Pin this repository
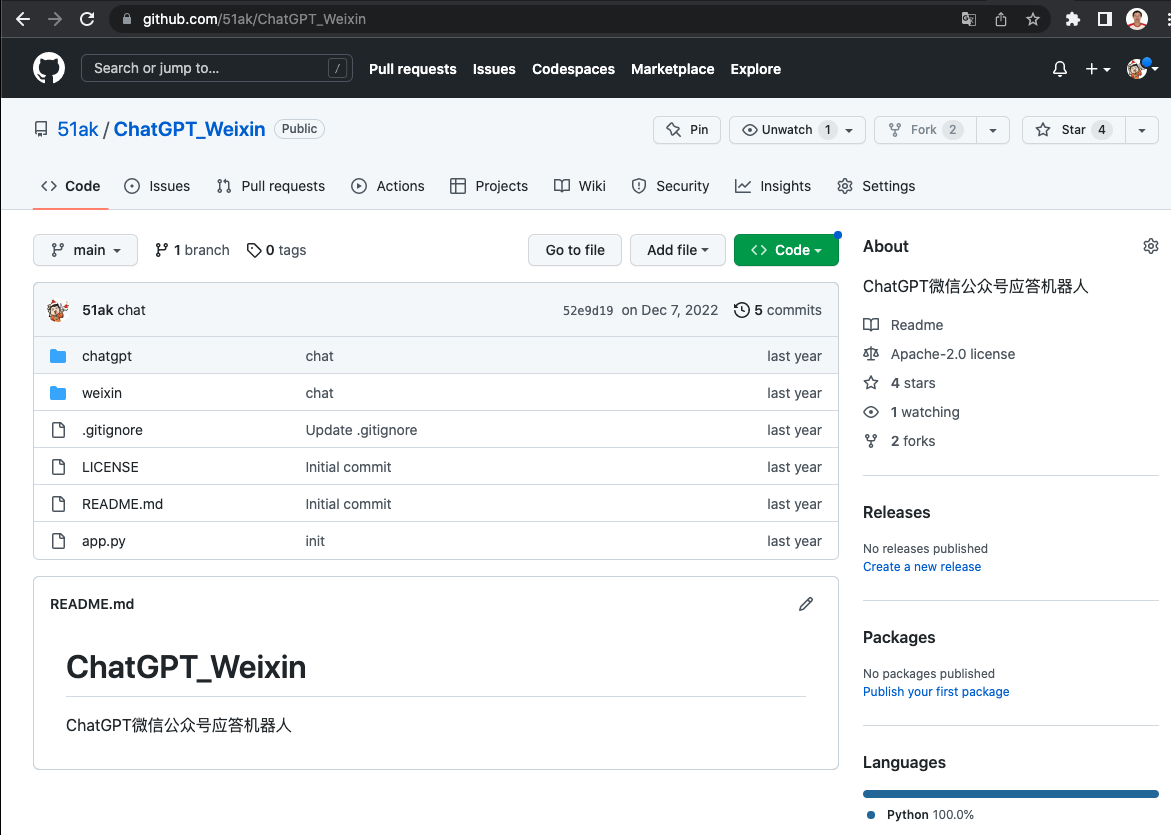The height and width of the screenshot is (835, 1171). click(686, 129)
